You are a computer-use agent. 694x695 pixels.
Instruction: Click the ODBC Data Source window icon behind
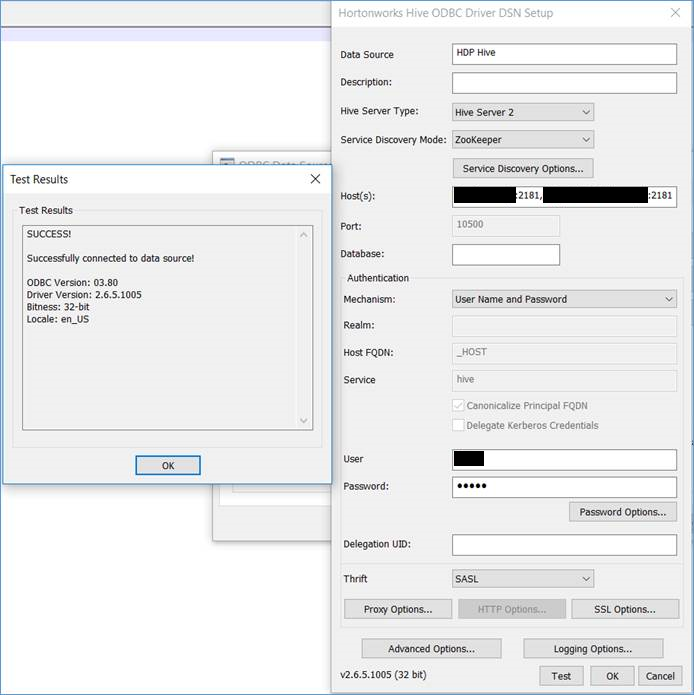coord(227,163)
